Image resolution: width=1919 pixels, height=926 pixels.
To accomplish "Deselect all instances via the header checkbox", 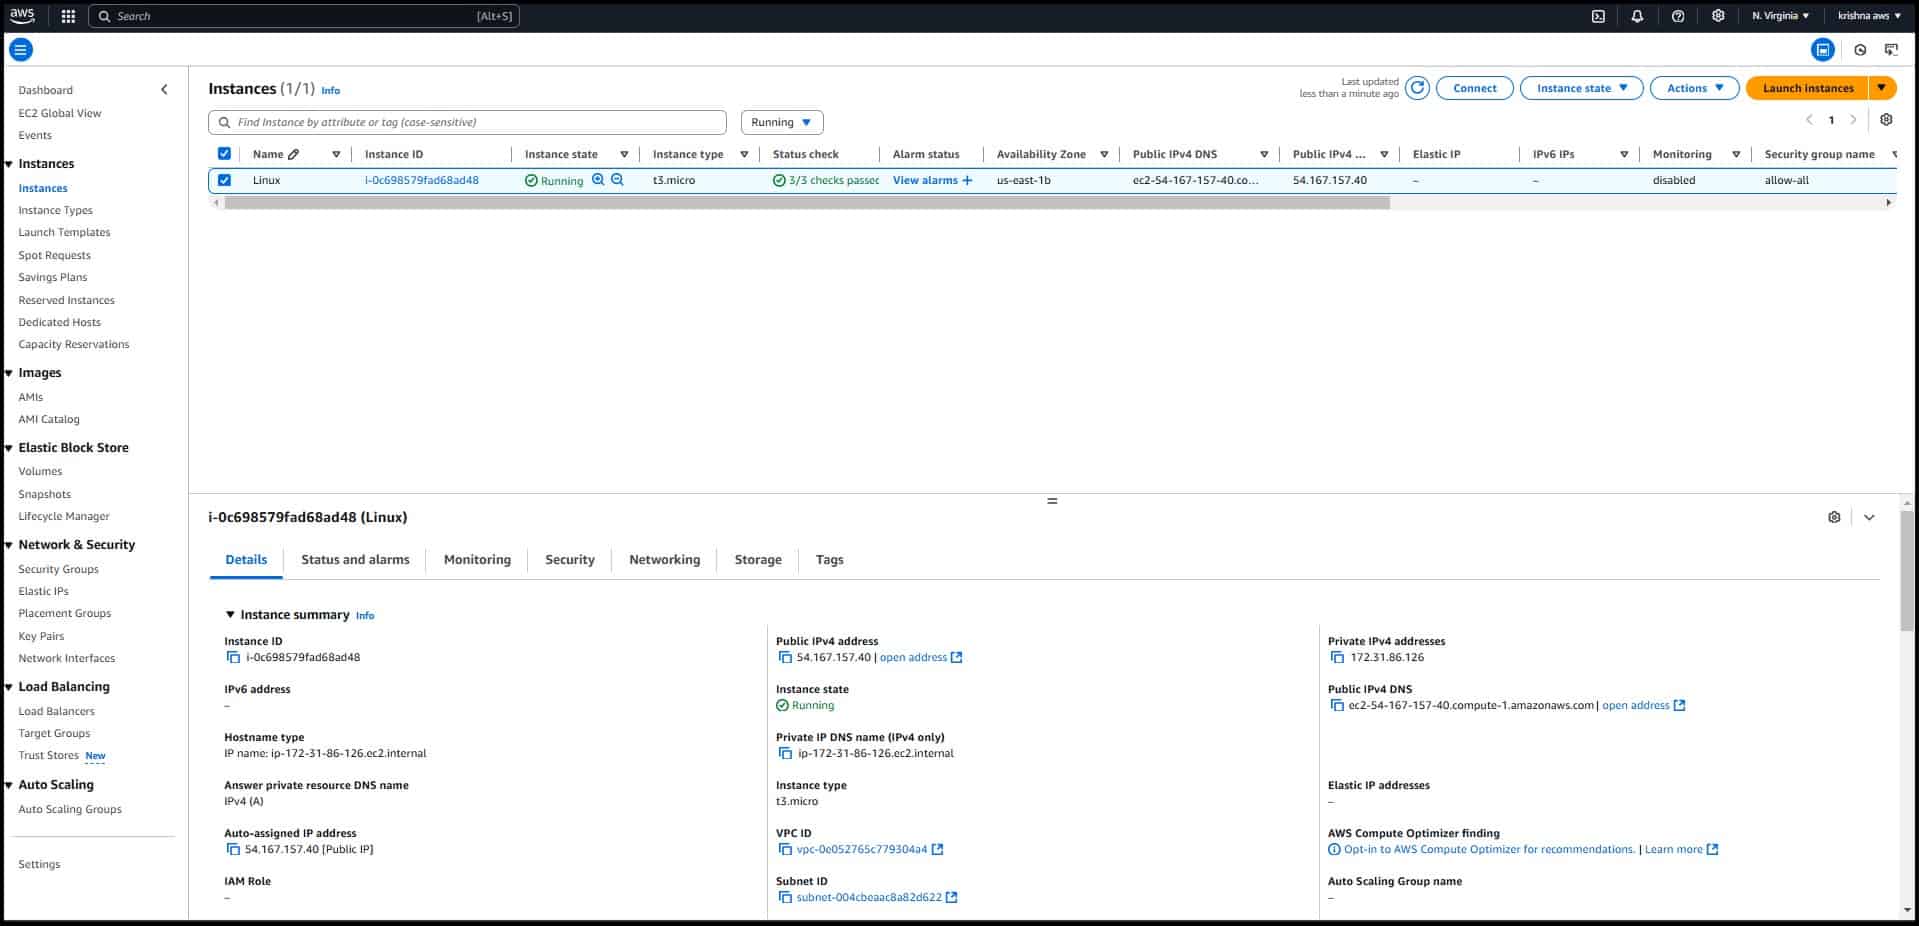I will pos(224,153).
